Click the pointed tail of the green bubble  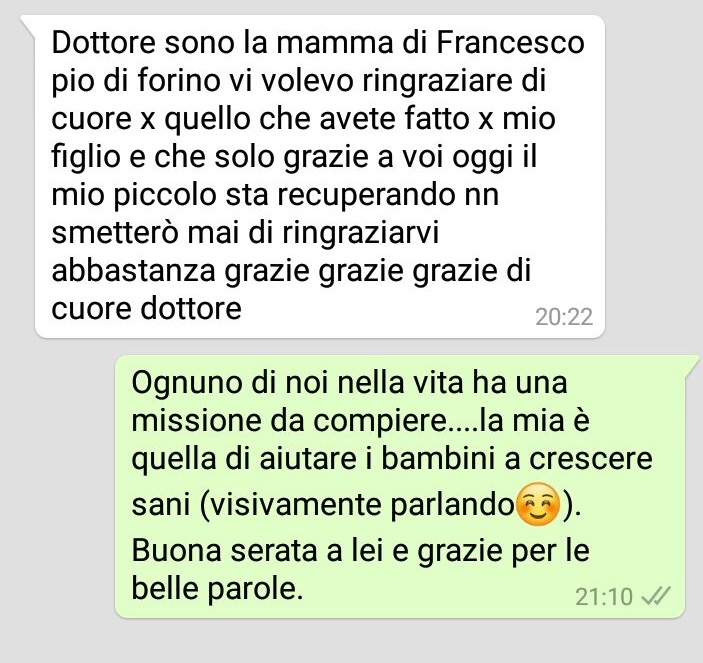pos(692,365)
